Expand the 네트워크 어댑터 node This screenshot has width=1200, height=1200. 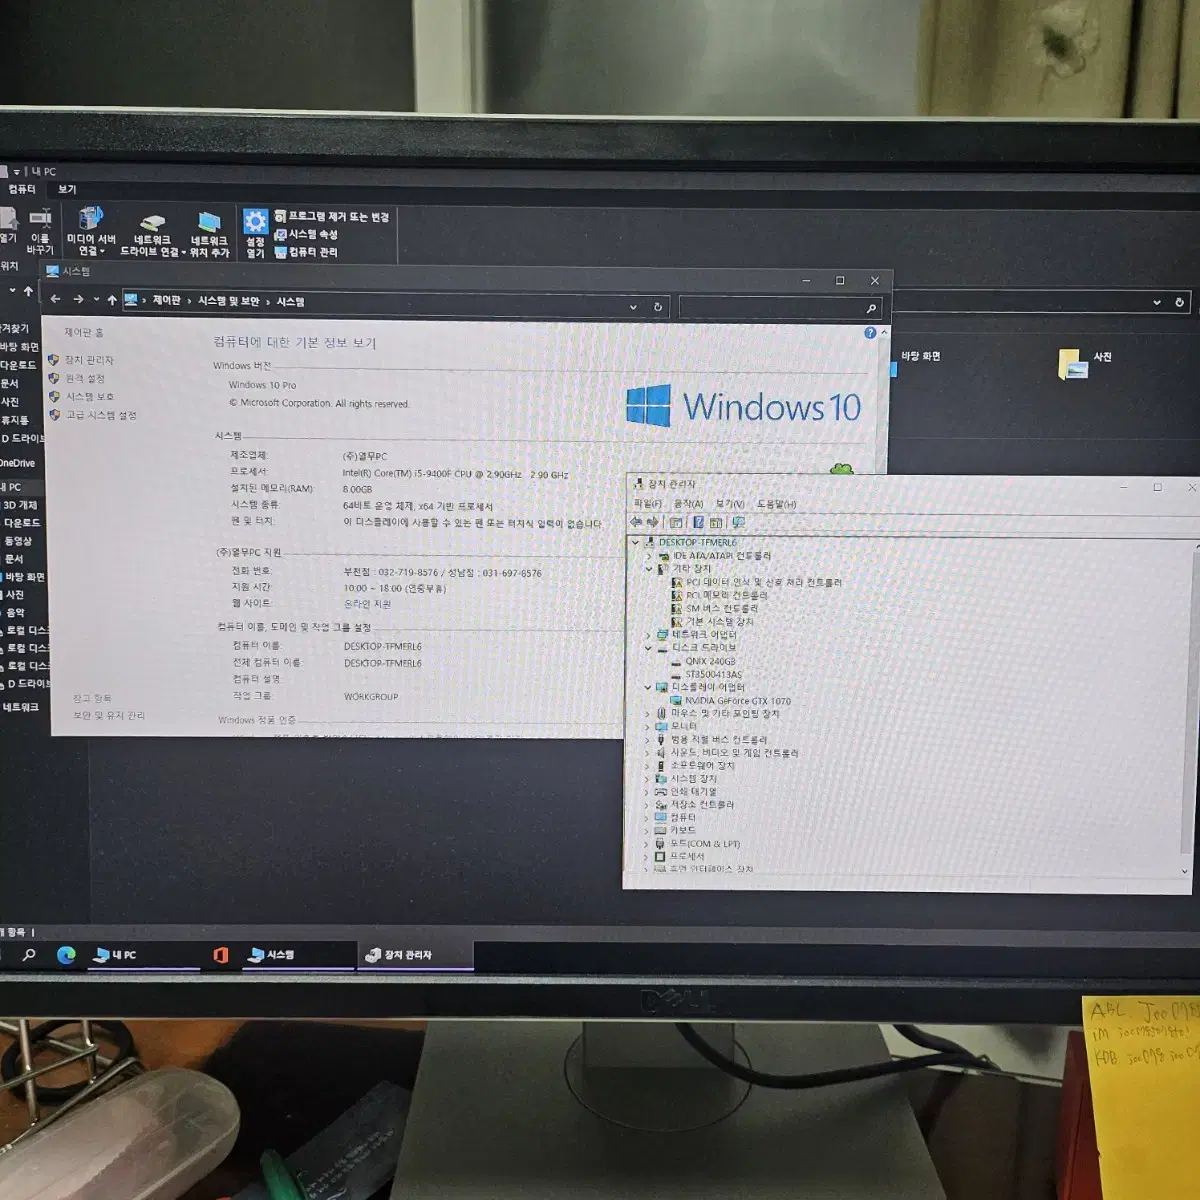tap(648, 635)
